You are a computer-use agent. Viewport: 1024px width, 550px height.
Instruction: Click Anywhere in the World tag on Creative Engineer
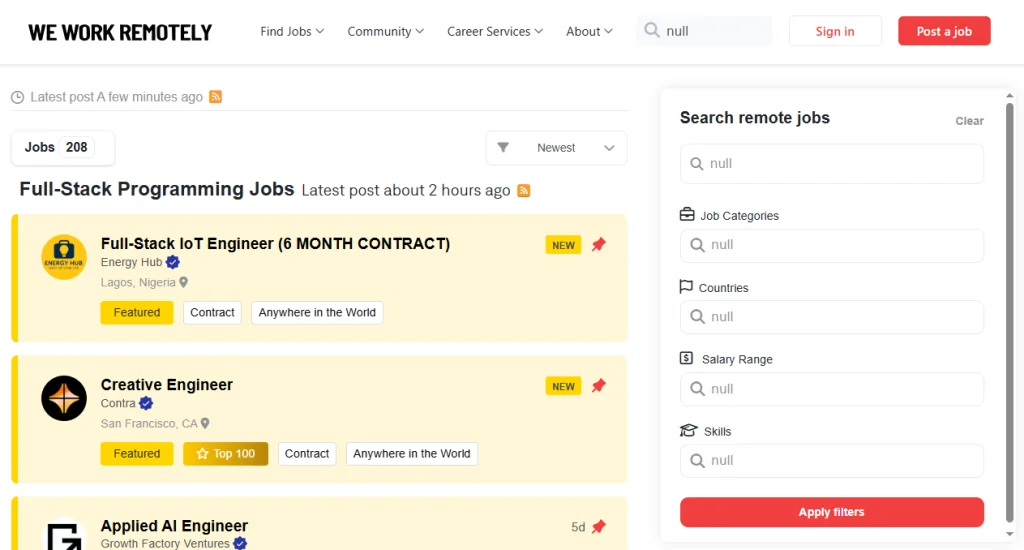[411, 453]
